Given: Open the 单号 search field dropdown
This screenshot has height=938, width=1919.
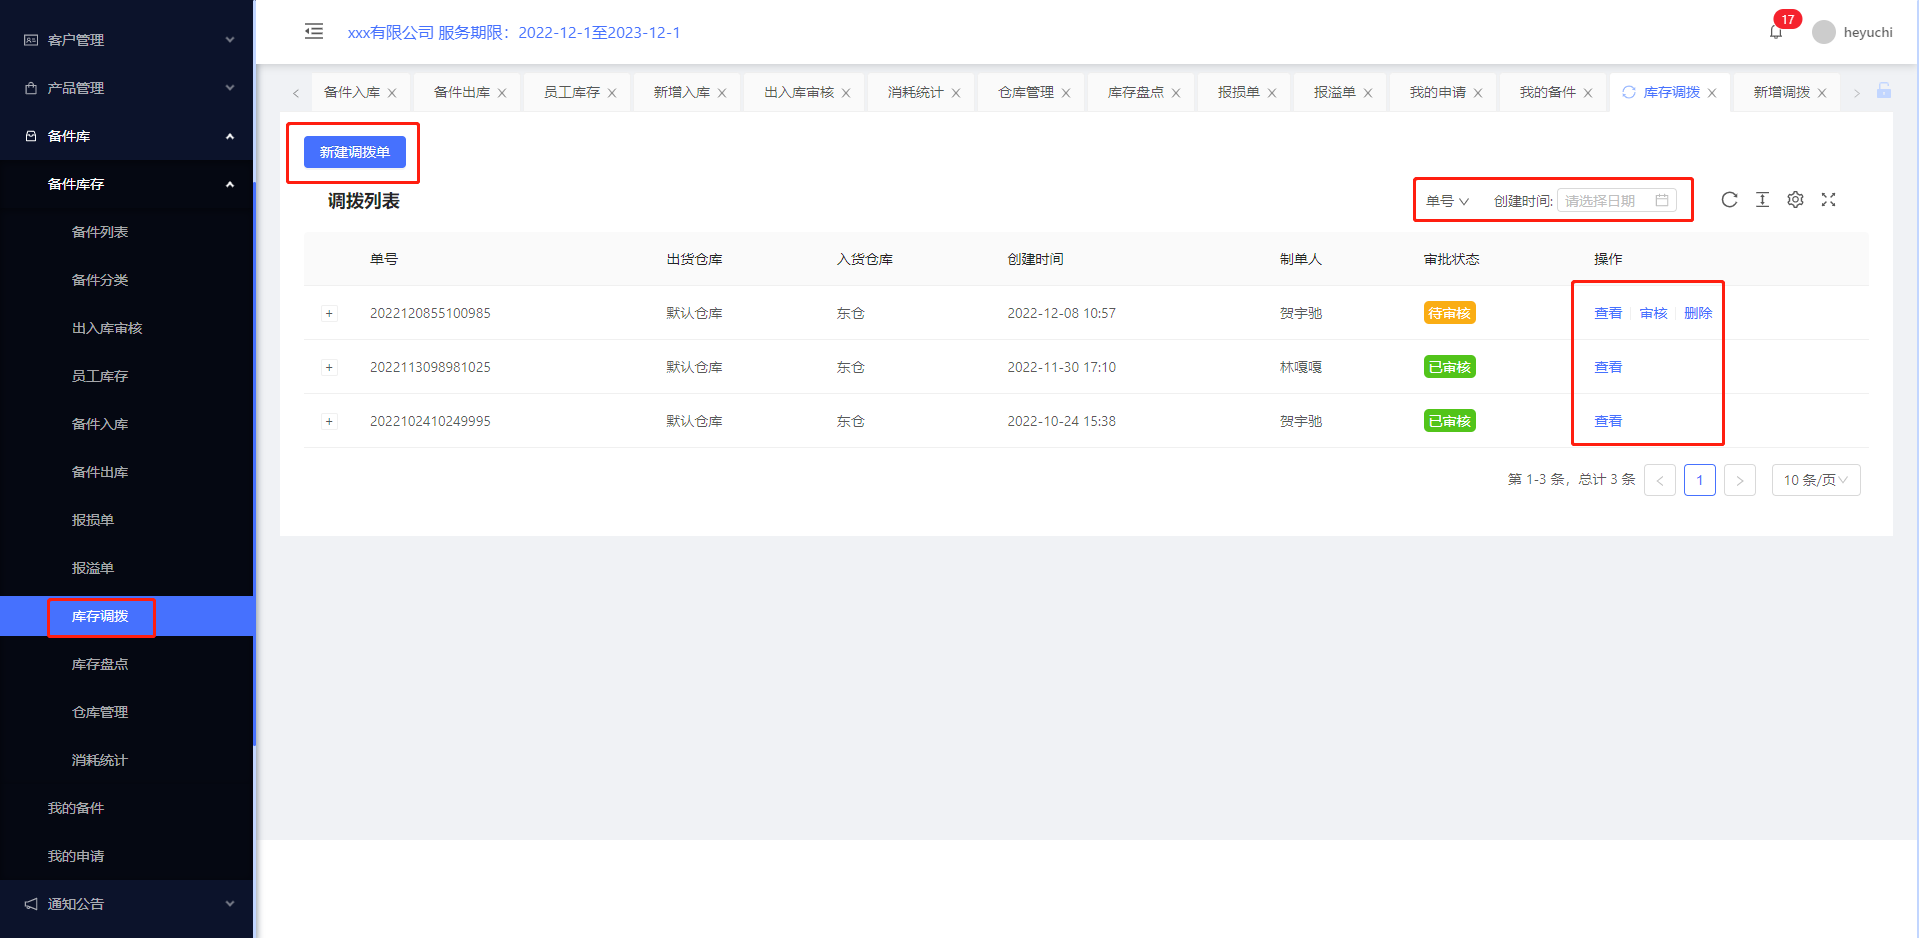Looking at the screenshot, I should pos(1446,201).
